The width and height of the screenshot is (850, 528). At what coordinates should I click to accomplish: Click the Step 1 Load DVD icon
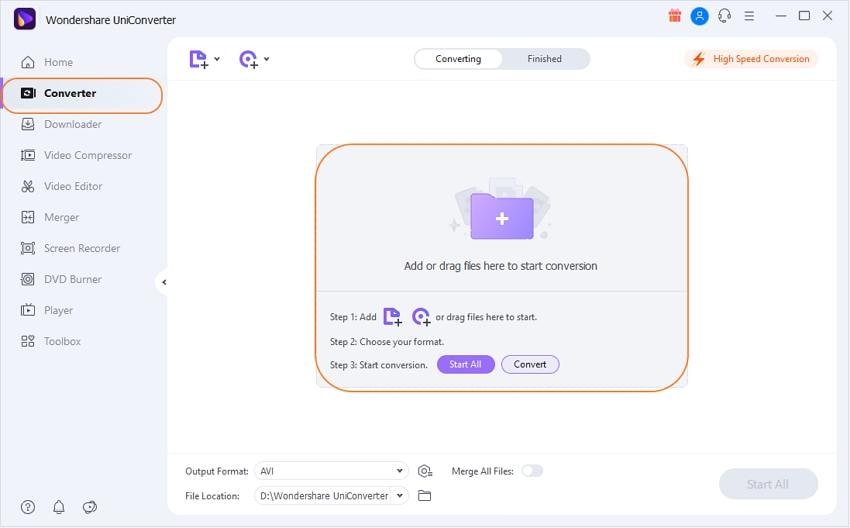pyautogui.click(x=421, y=317)
